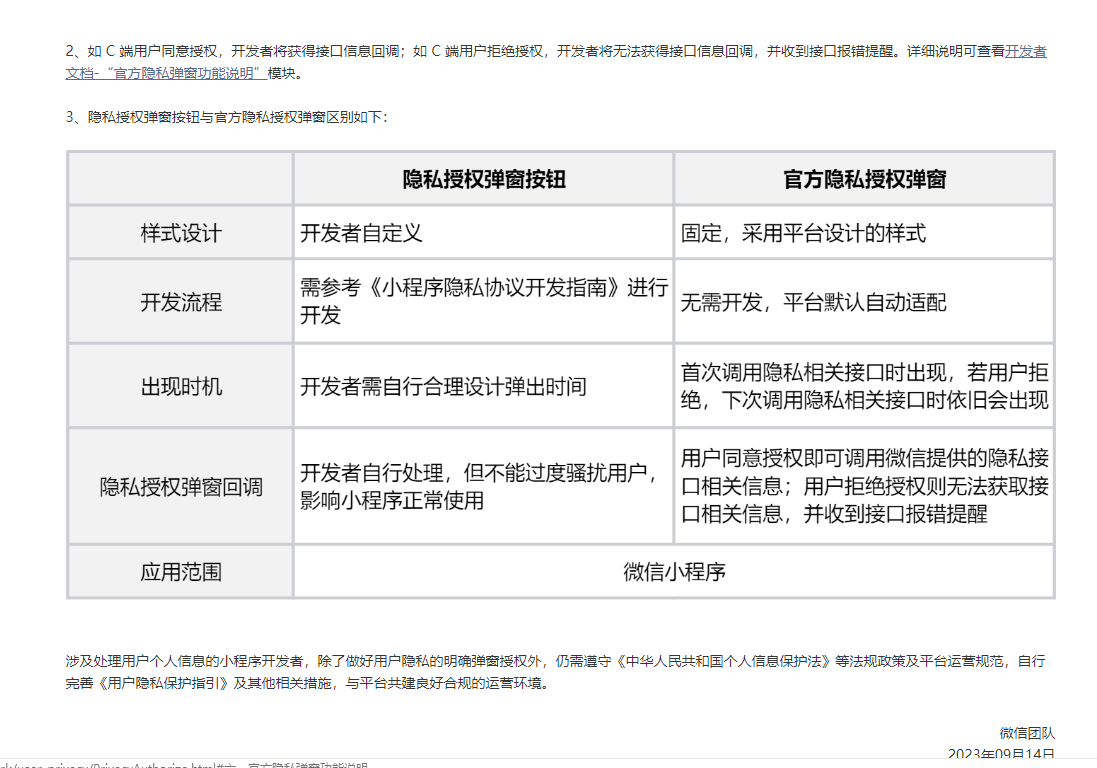The image size is (1097, 768).
Task: Select the 无需开发，平台默认自动适配 cell
Action: tap(864, 302)
